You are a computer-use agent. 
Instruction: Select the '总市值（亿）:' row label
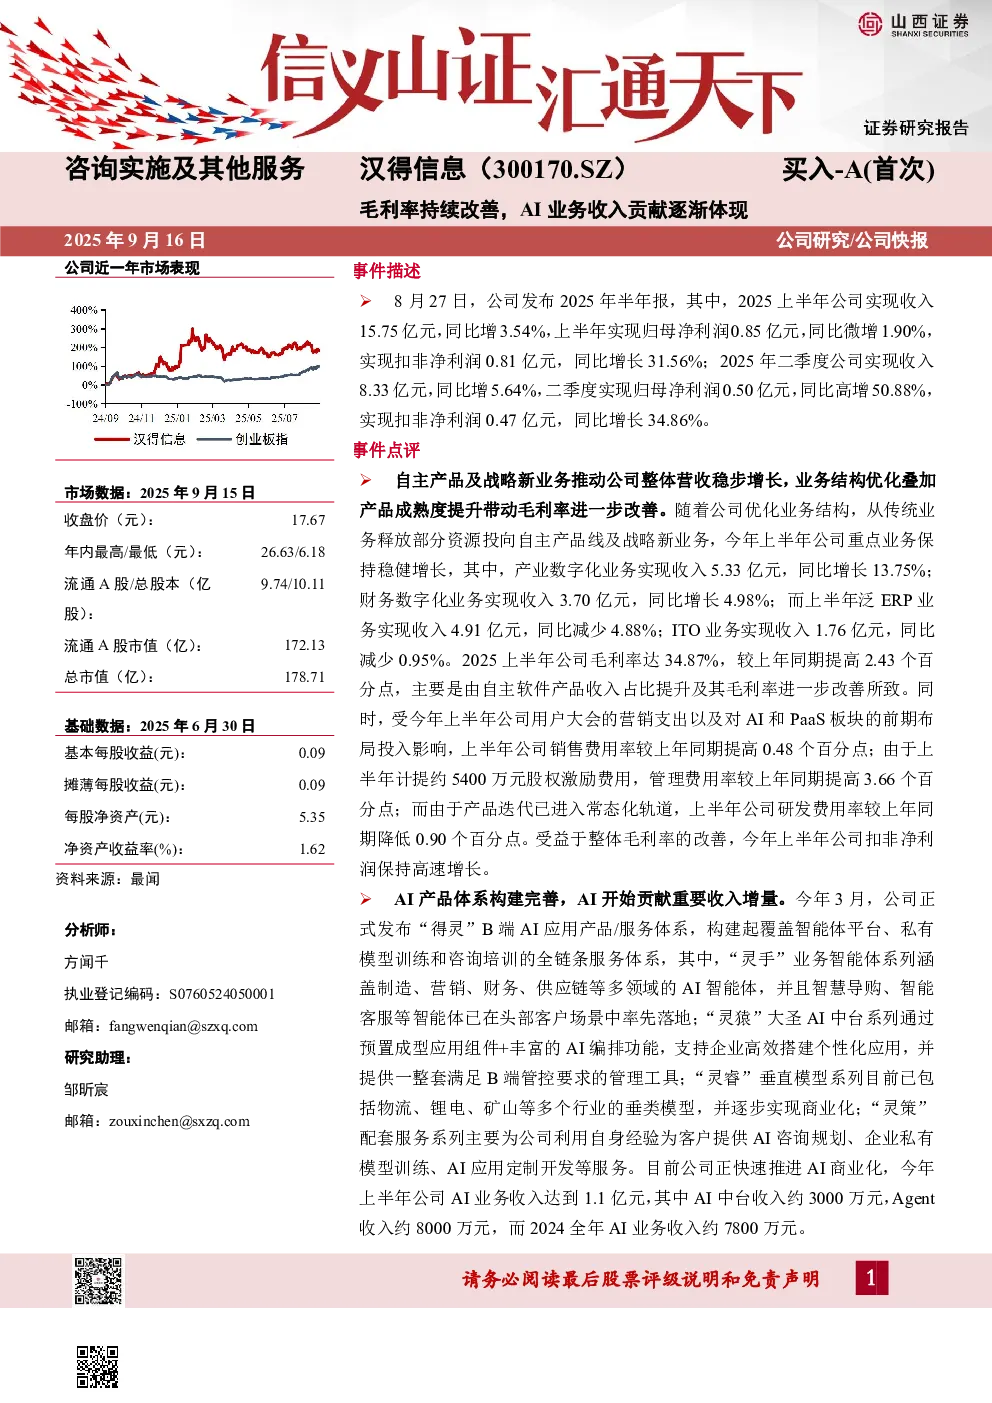tap(110, 677)
